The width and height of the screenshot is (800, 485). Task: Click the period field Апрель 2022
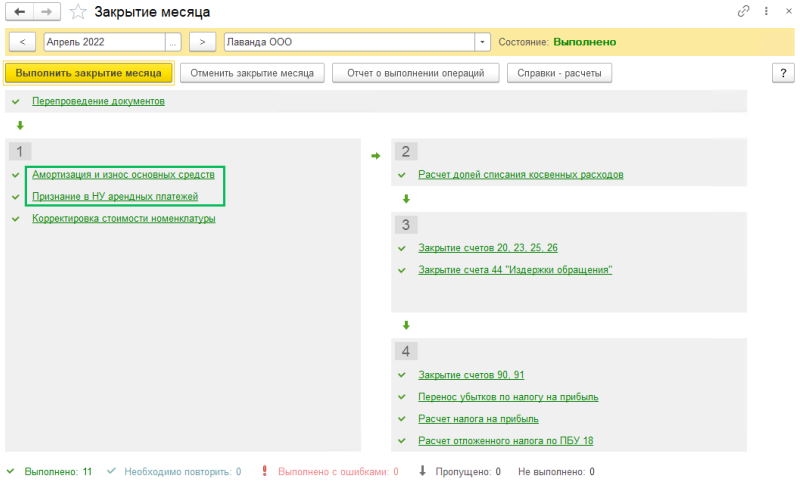point(105,42)
